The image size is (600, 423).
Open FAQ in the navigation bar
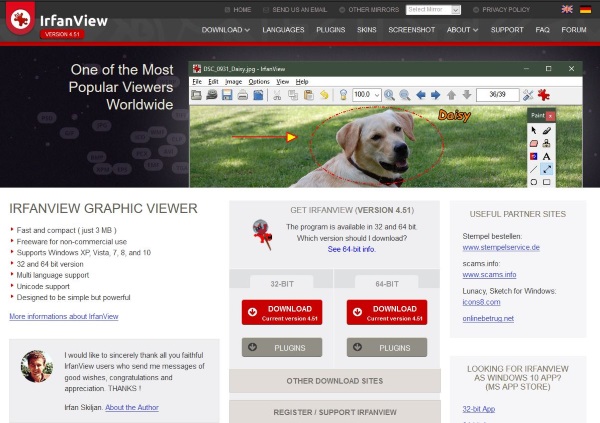click(542, 30)
